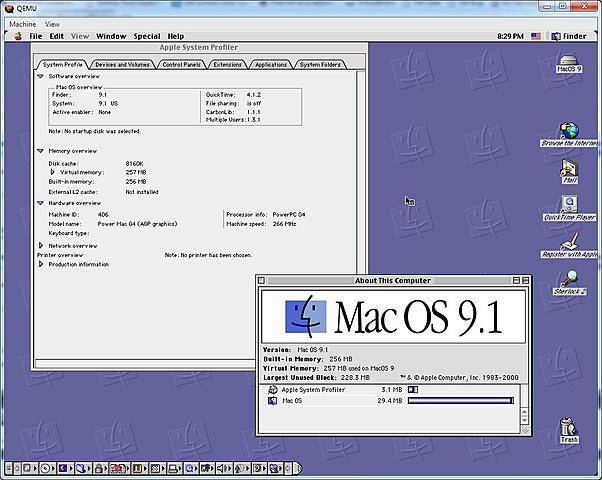Image resolution: width=602 pixels, height=480 pixels.
Task: Switch to the Devices and Volumes tab
Action: pos(122,65)
